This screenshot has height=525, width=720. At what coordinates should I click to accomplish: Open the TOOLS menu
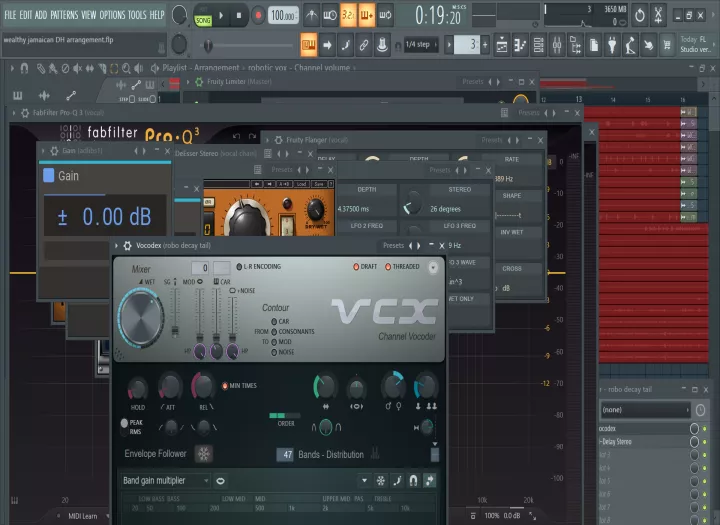point(137,15)
